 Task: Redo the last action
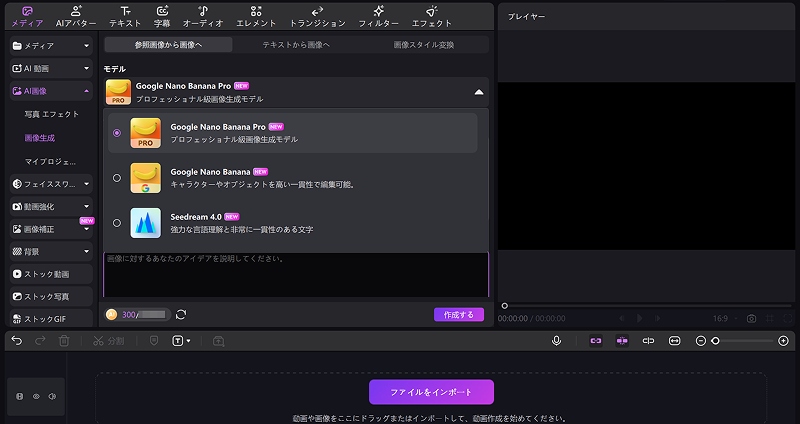[40, 341]
